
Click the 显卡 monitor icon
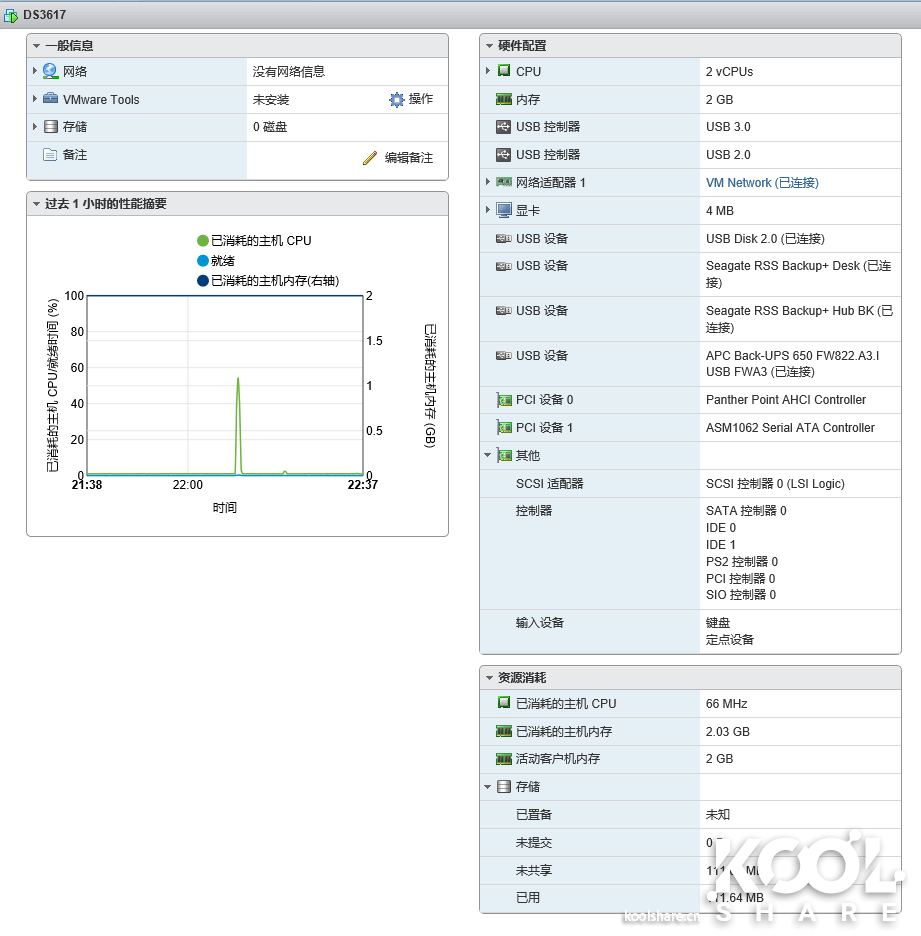(x=503, y=211)
